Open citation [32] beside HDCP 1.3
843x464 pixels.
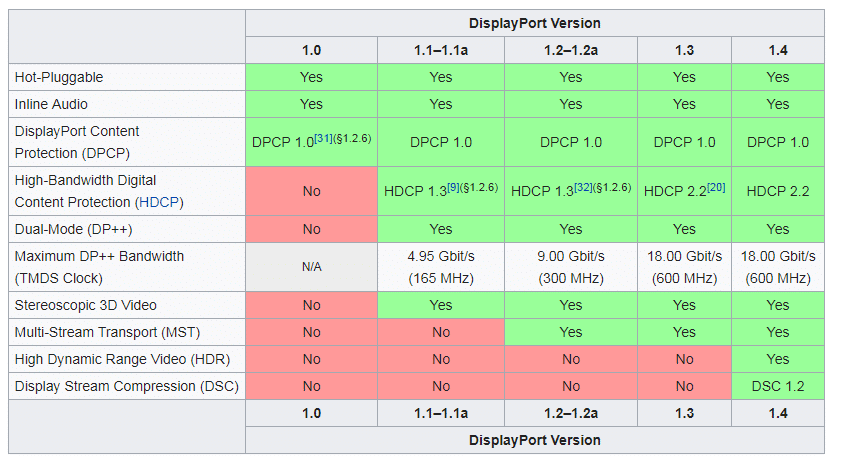coord(583,187)
